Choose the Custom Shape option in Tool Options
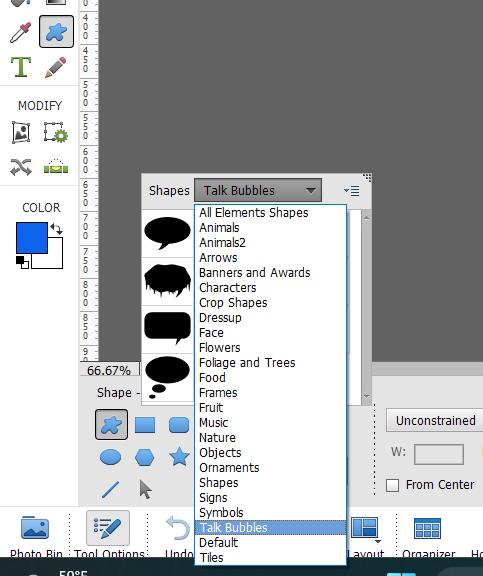This screenshot has width=483, height=576. (x=111, y=424)
